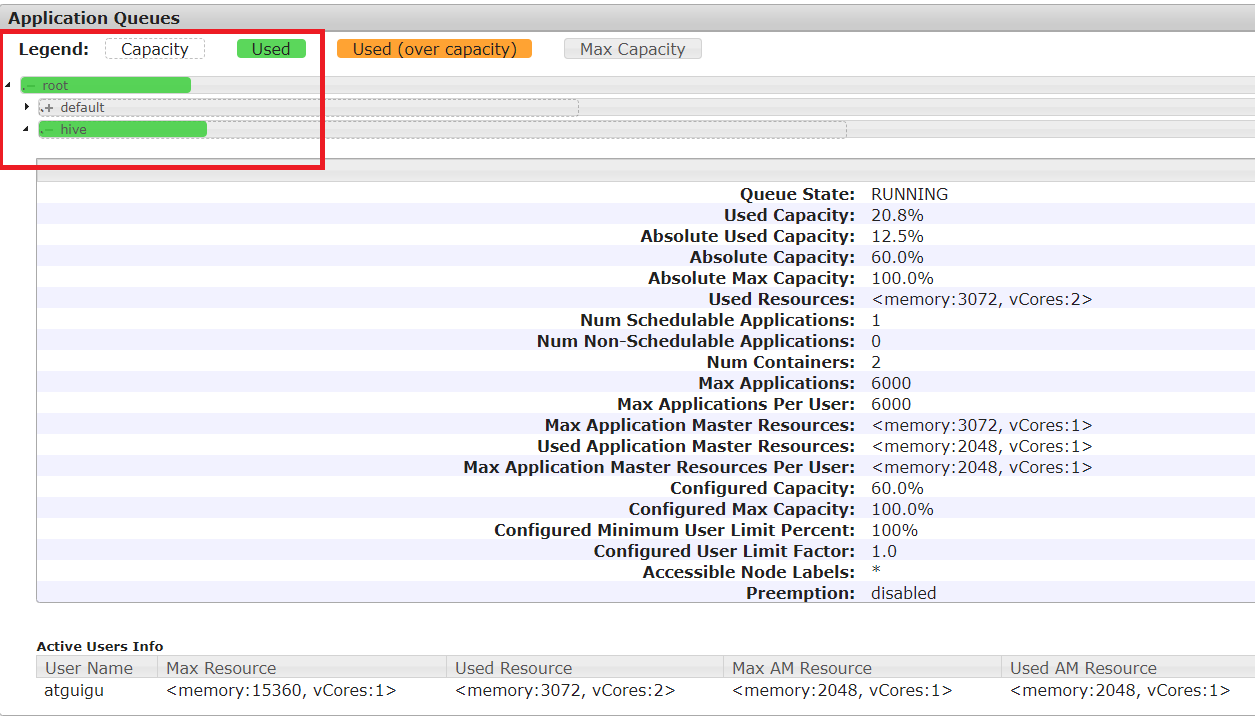Screen dimensions: 1255x717
Task: Click the Active Users Info heading
Action: click(x=100, y=646)
